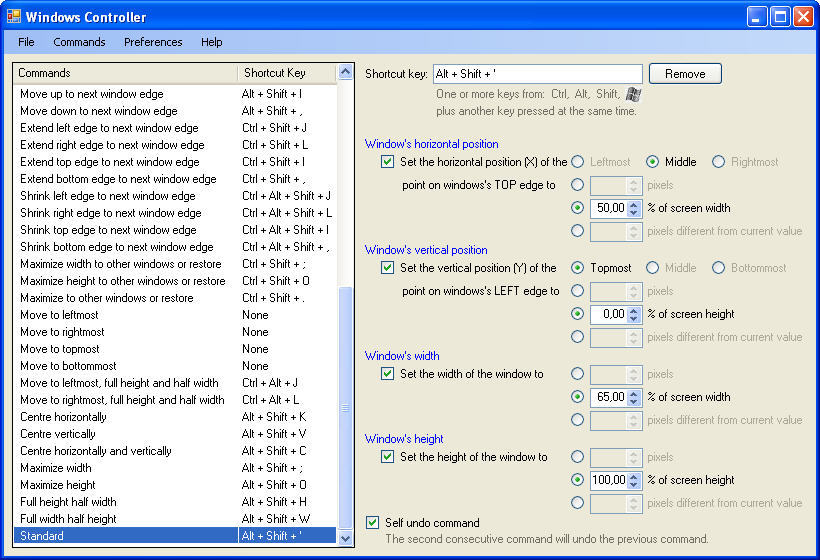
Task: Select Maximize to other windows or restore
Action: (x=175, y=298)
